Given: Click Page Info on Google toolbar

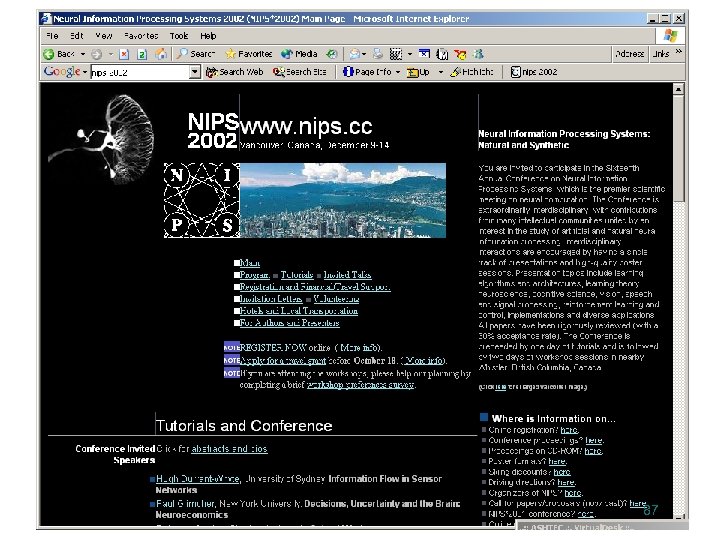Looking at the screenshot, I should tap(367, 72).
